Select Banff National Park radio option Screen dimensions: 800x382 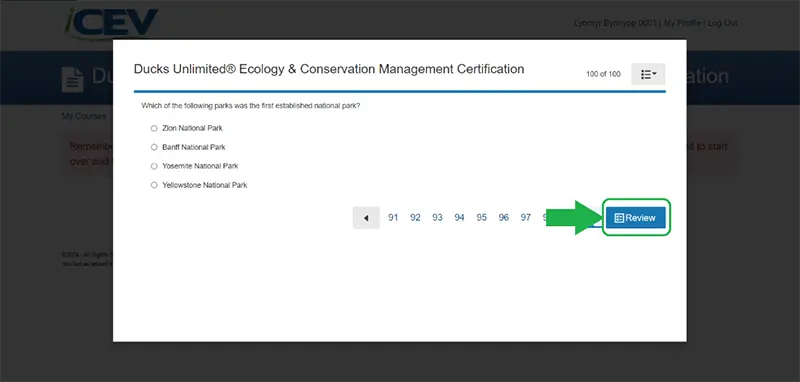[x=154, y=147]
